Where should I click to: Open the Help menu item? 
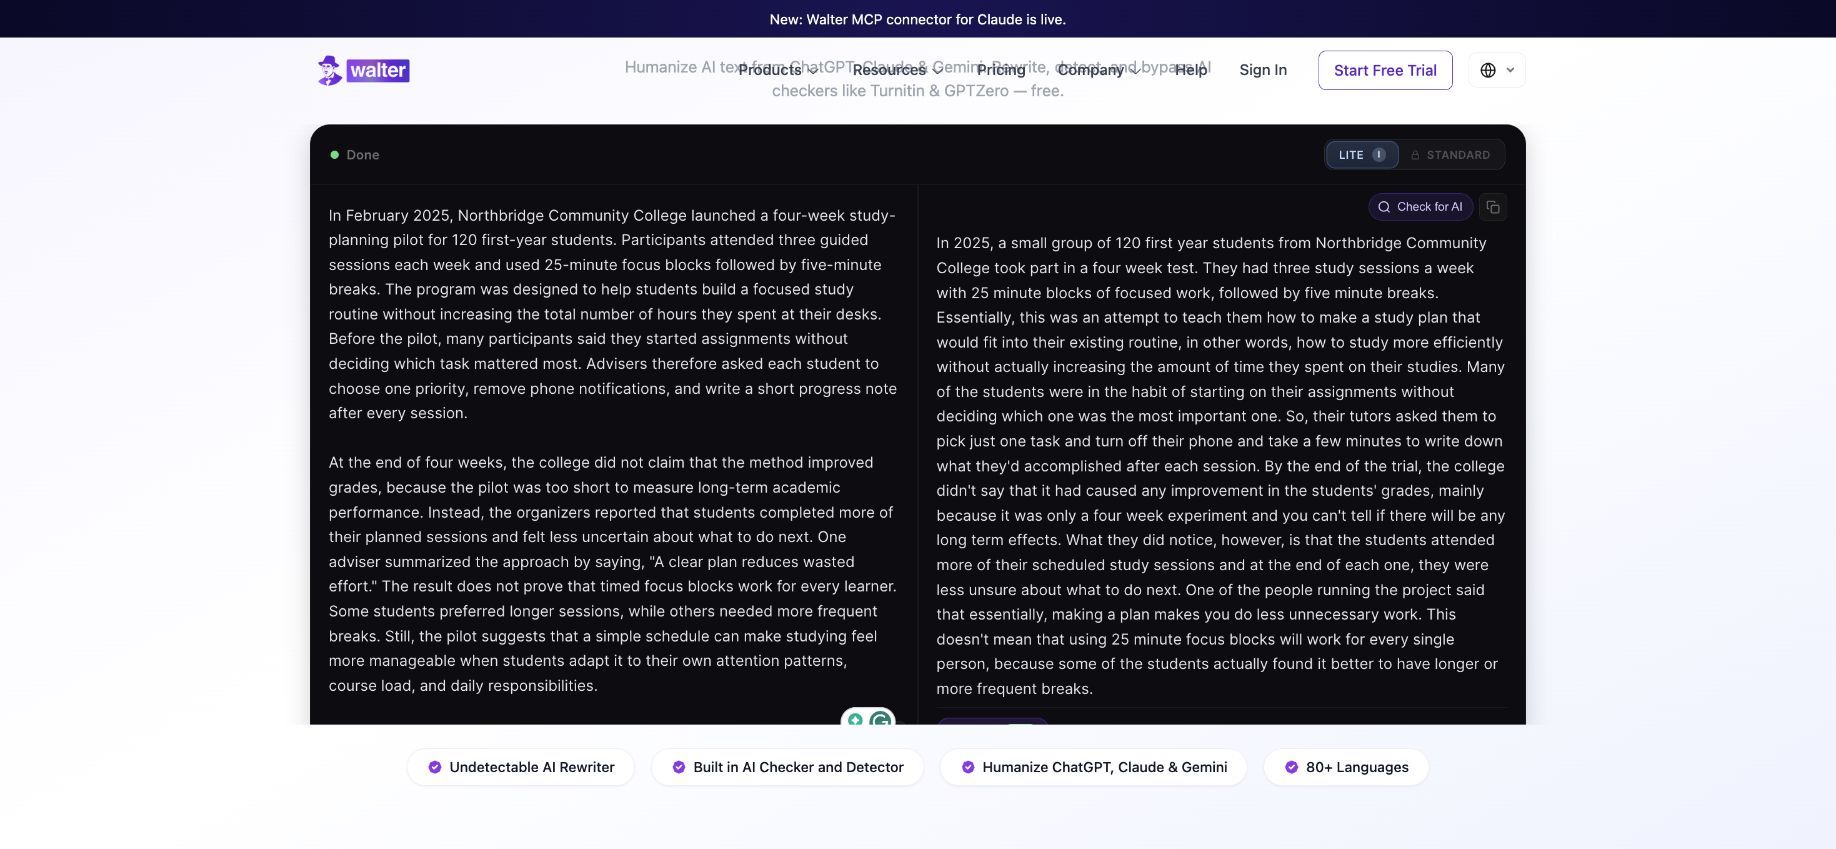1191,70
